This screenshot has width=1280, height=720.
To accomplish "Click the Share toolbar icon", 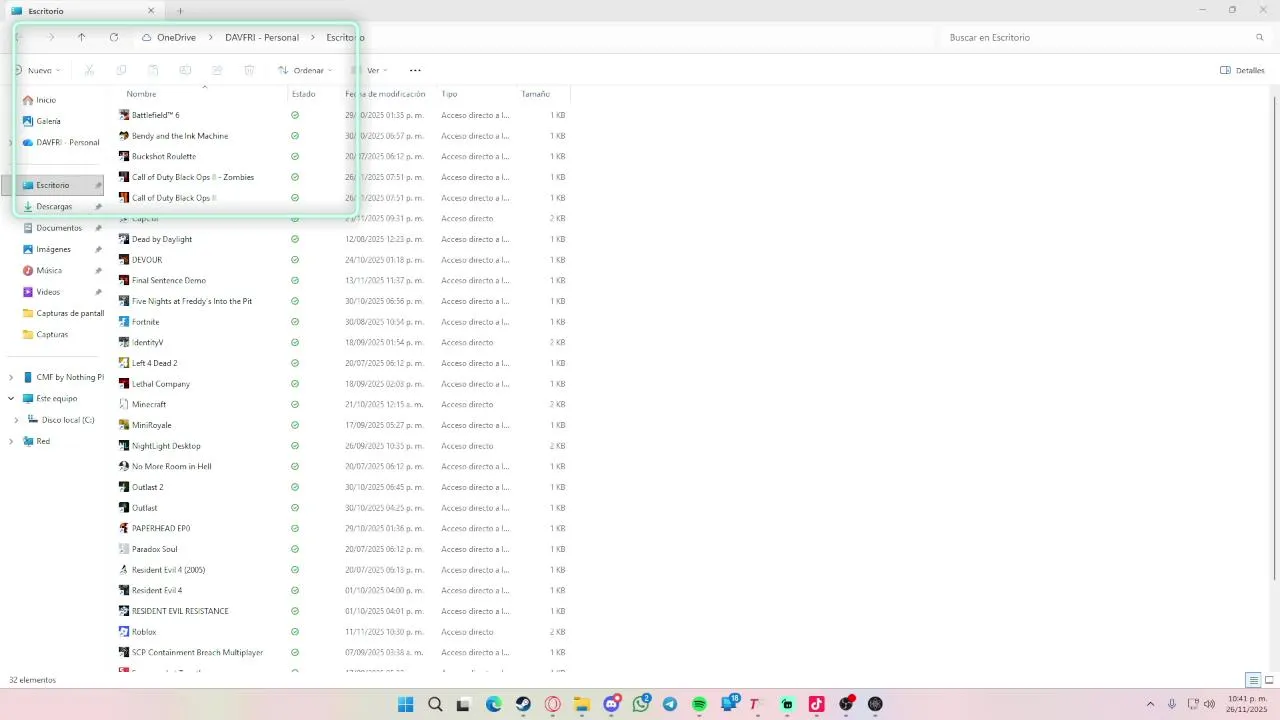I will pyautogui.click(x=217, y=70).
